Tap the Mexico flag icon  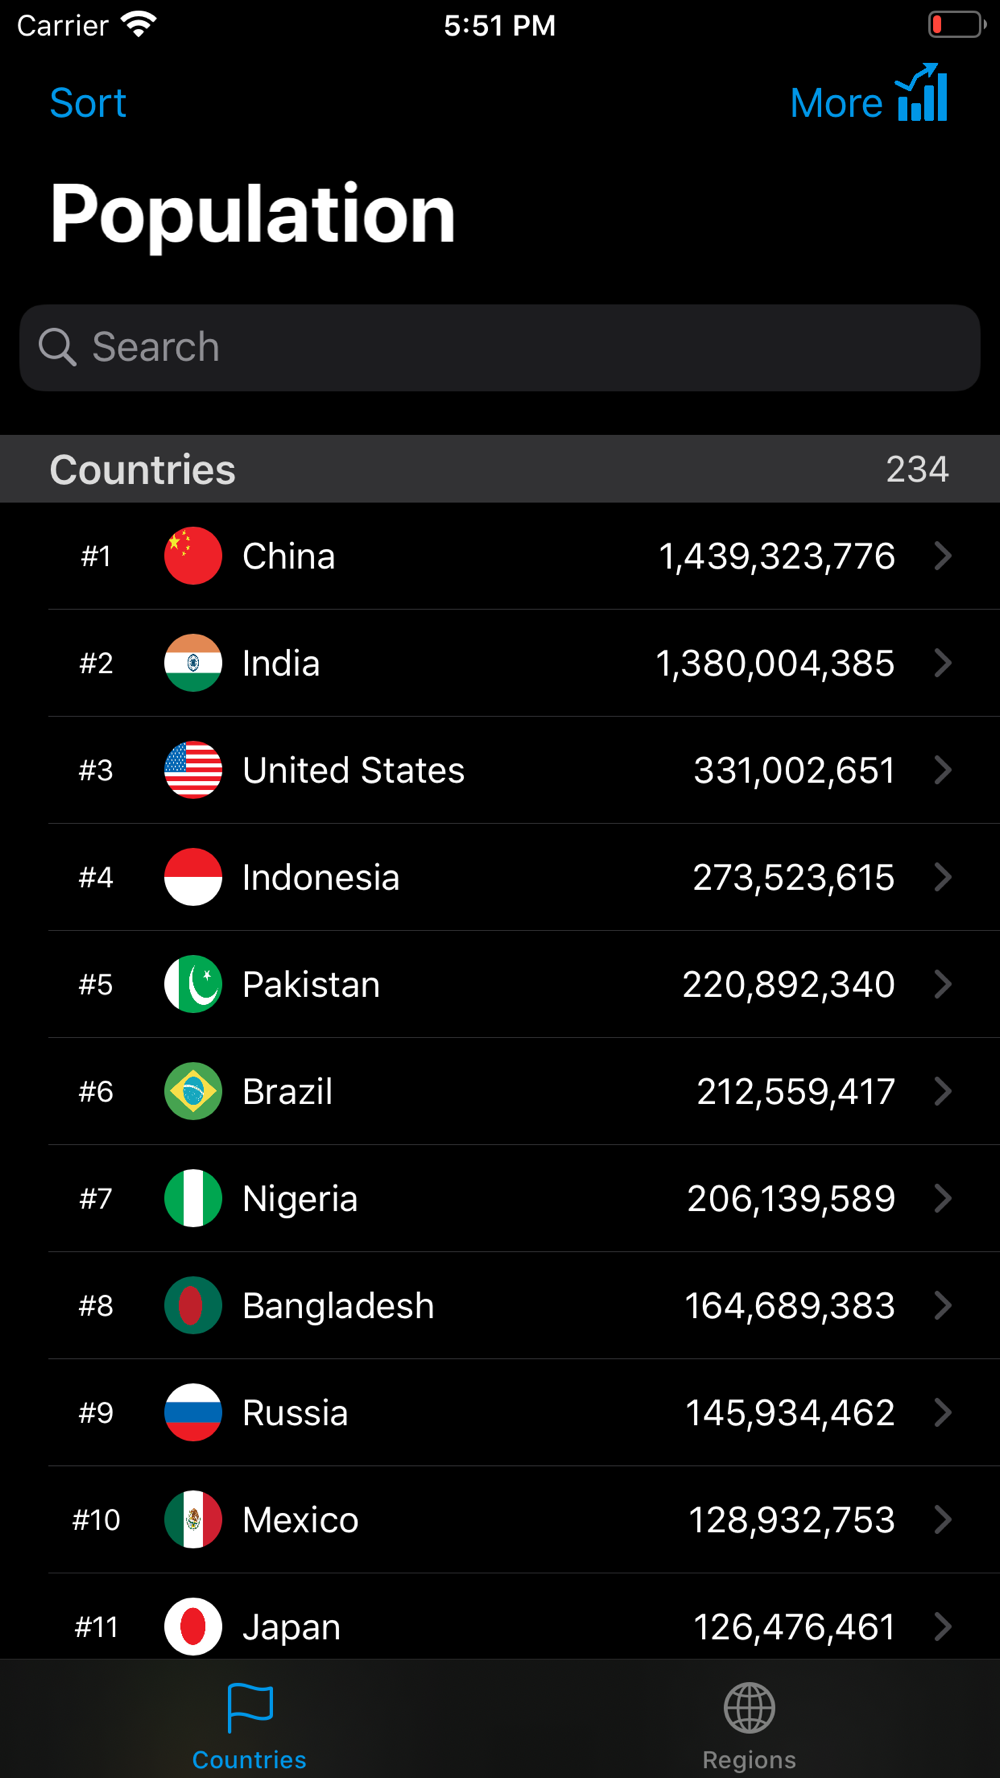pyautogui.click(x=193, y=1520)
